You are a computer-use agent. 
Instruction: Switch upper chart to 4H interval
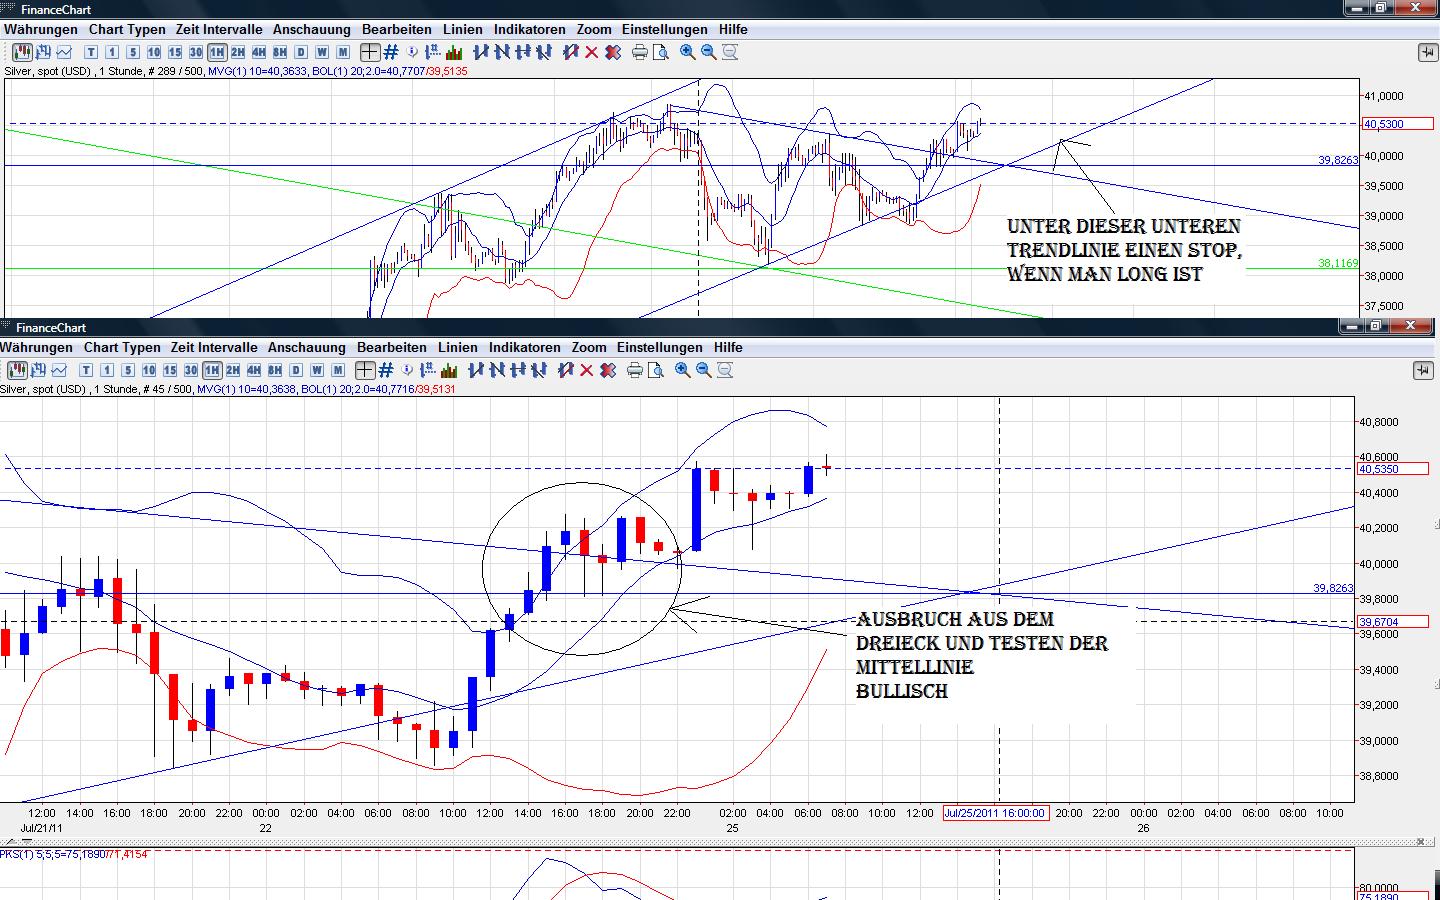(x=259, y=52)
